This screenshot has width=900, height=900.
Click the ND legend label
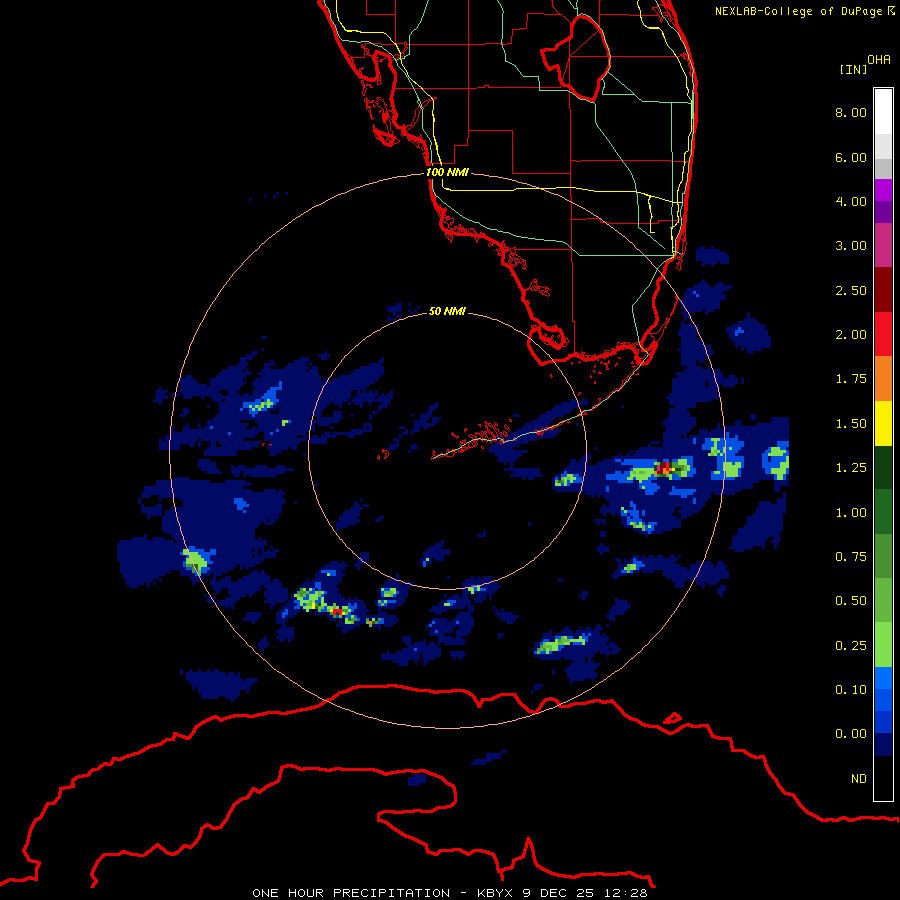coord(859,779)
